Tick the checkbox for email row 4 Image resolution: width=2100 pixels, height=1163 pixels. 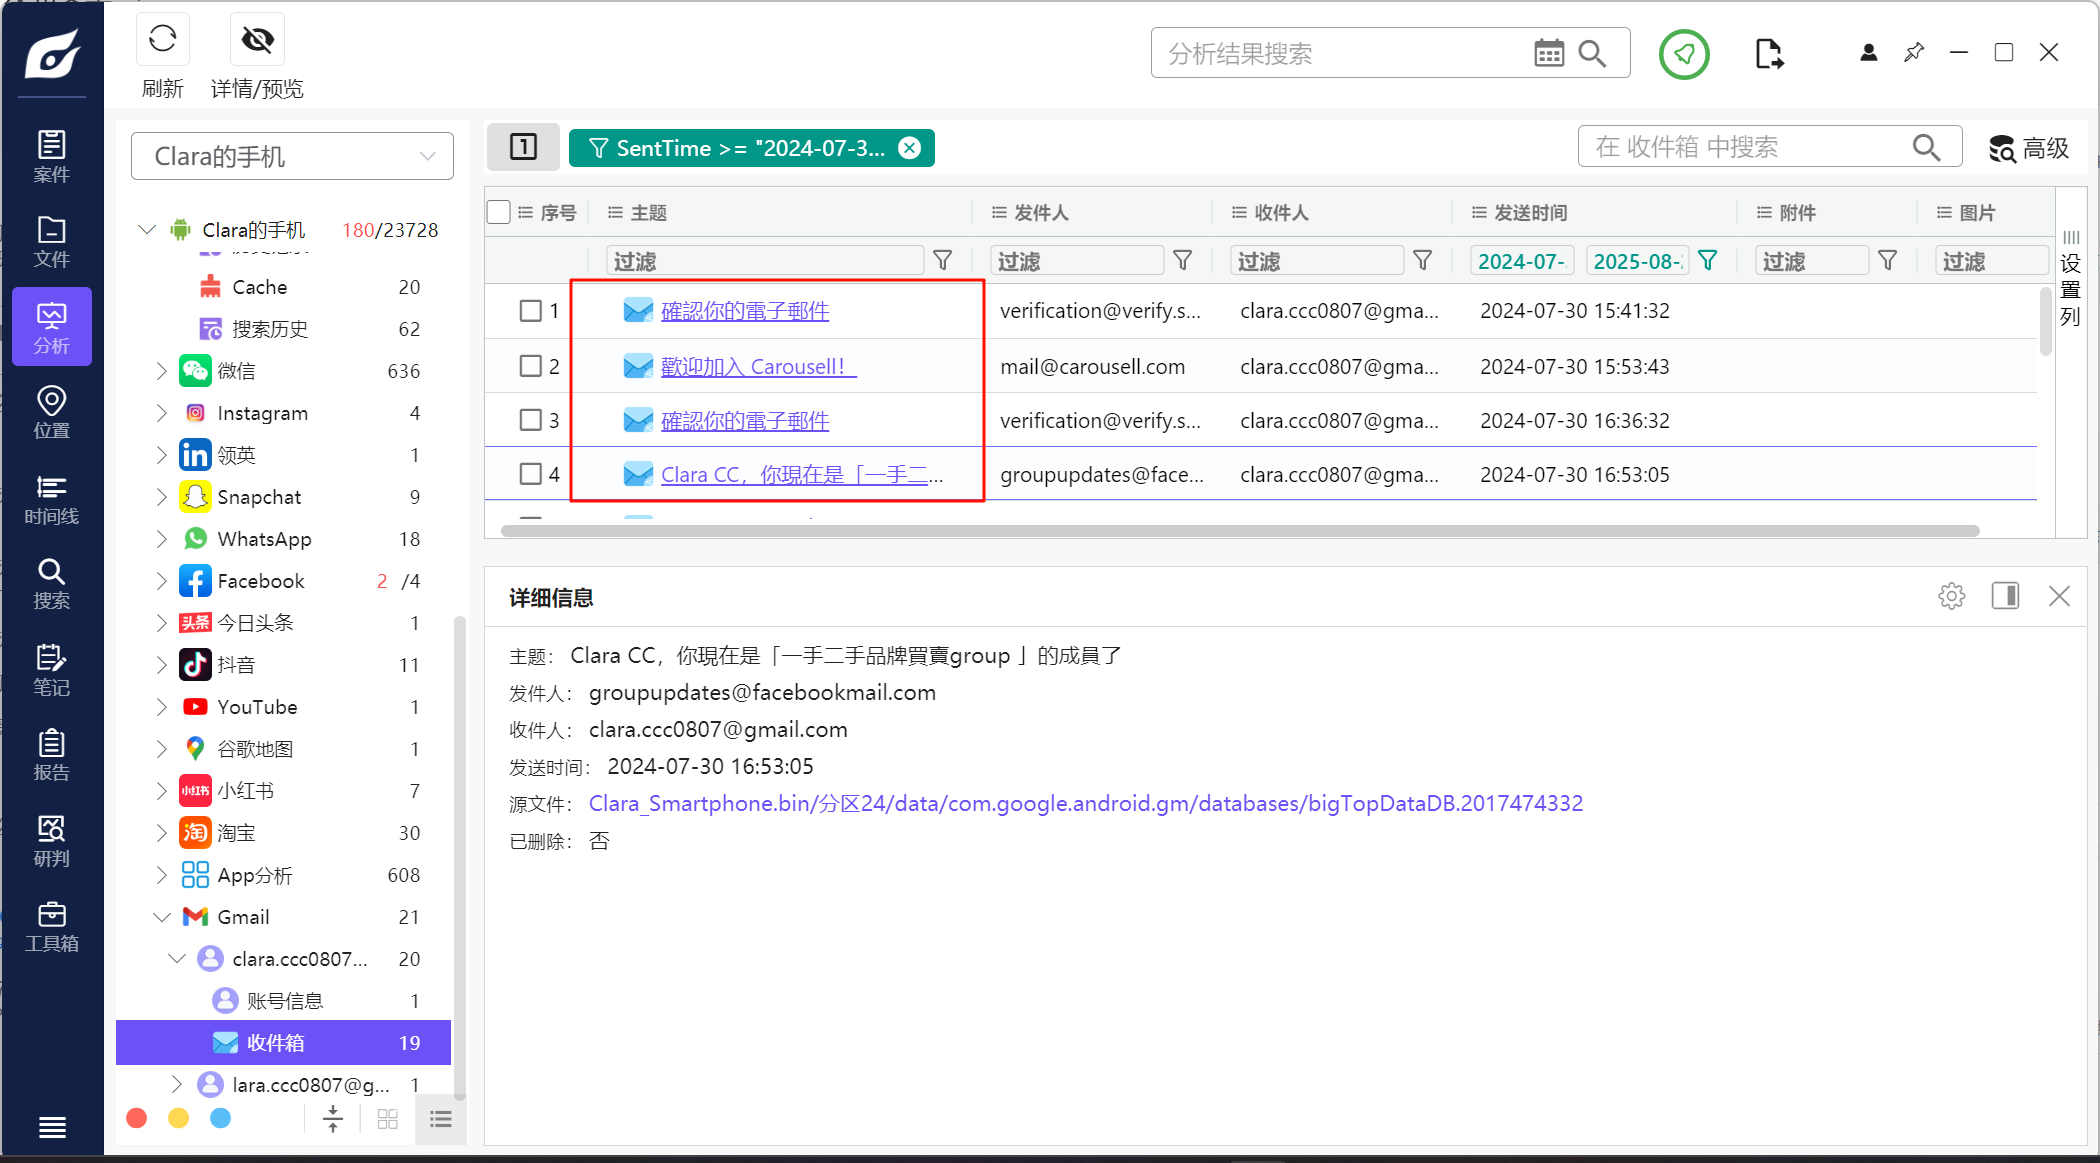tap(531, 474)
